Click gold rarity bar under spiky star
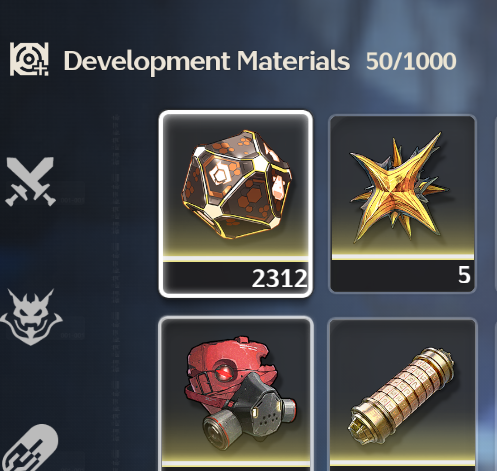The height and width of the screenshot is (471, 497). 403,257
